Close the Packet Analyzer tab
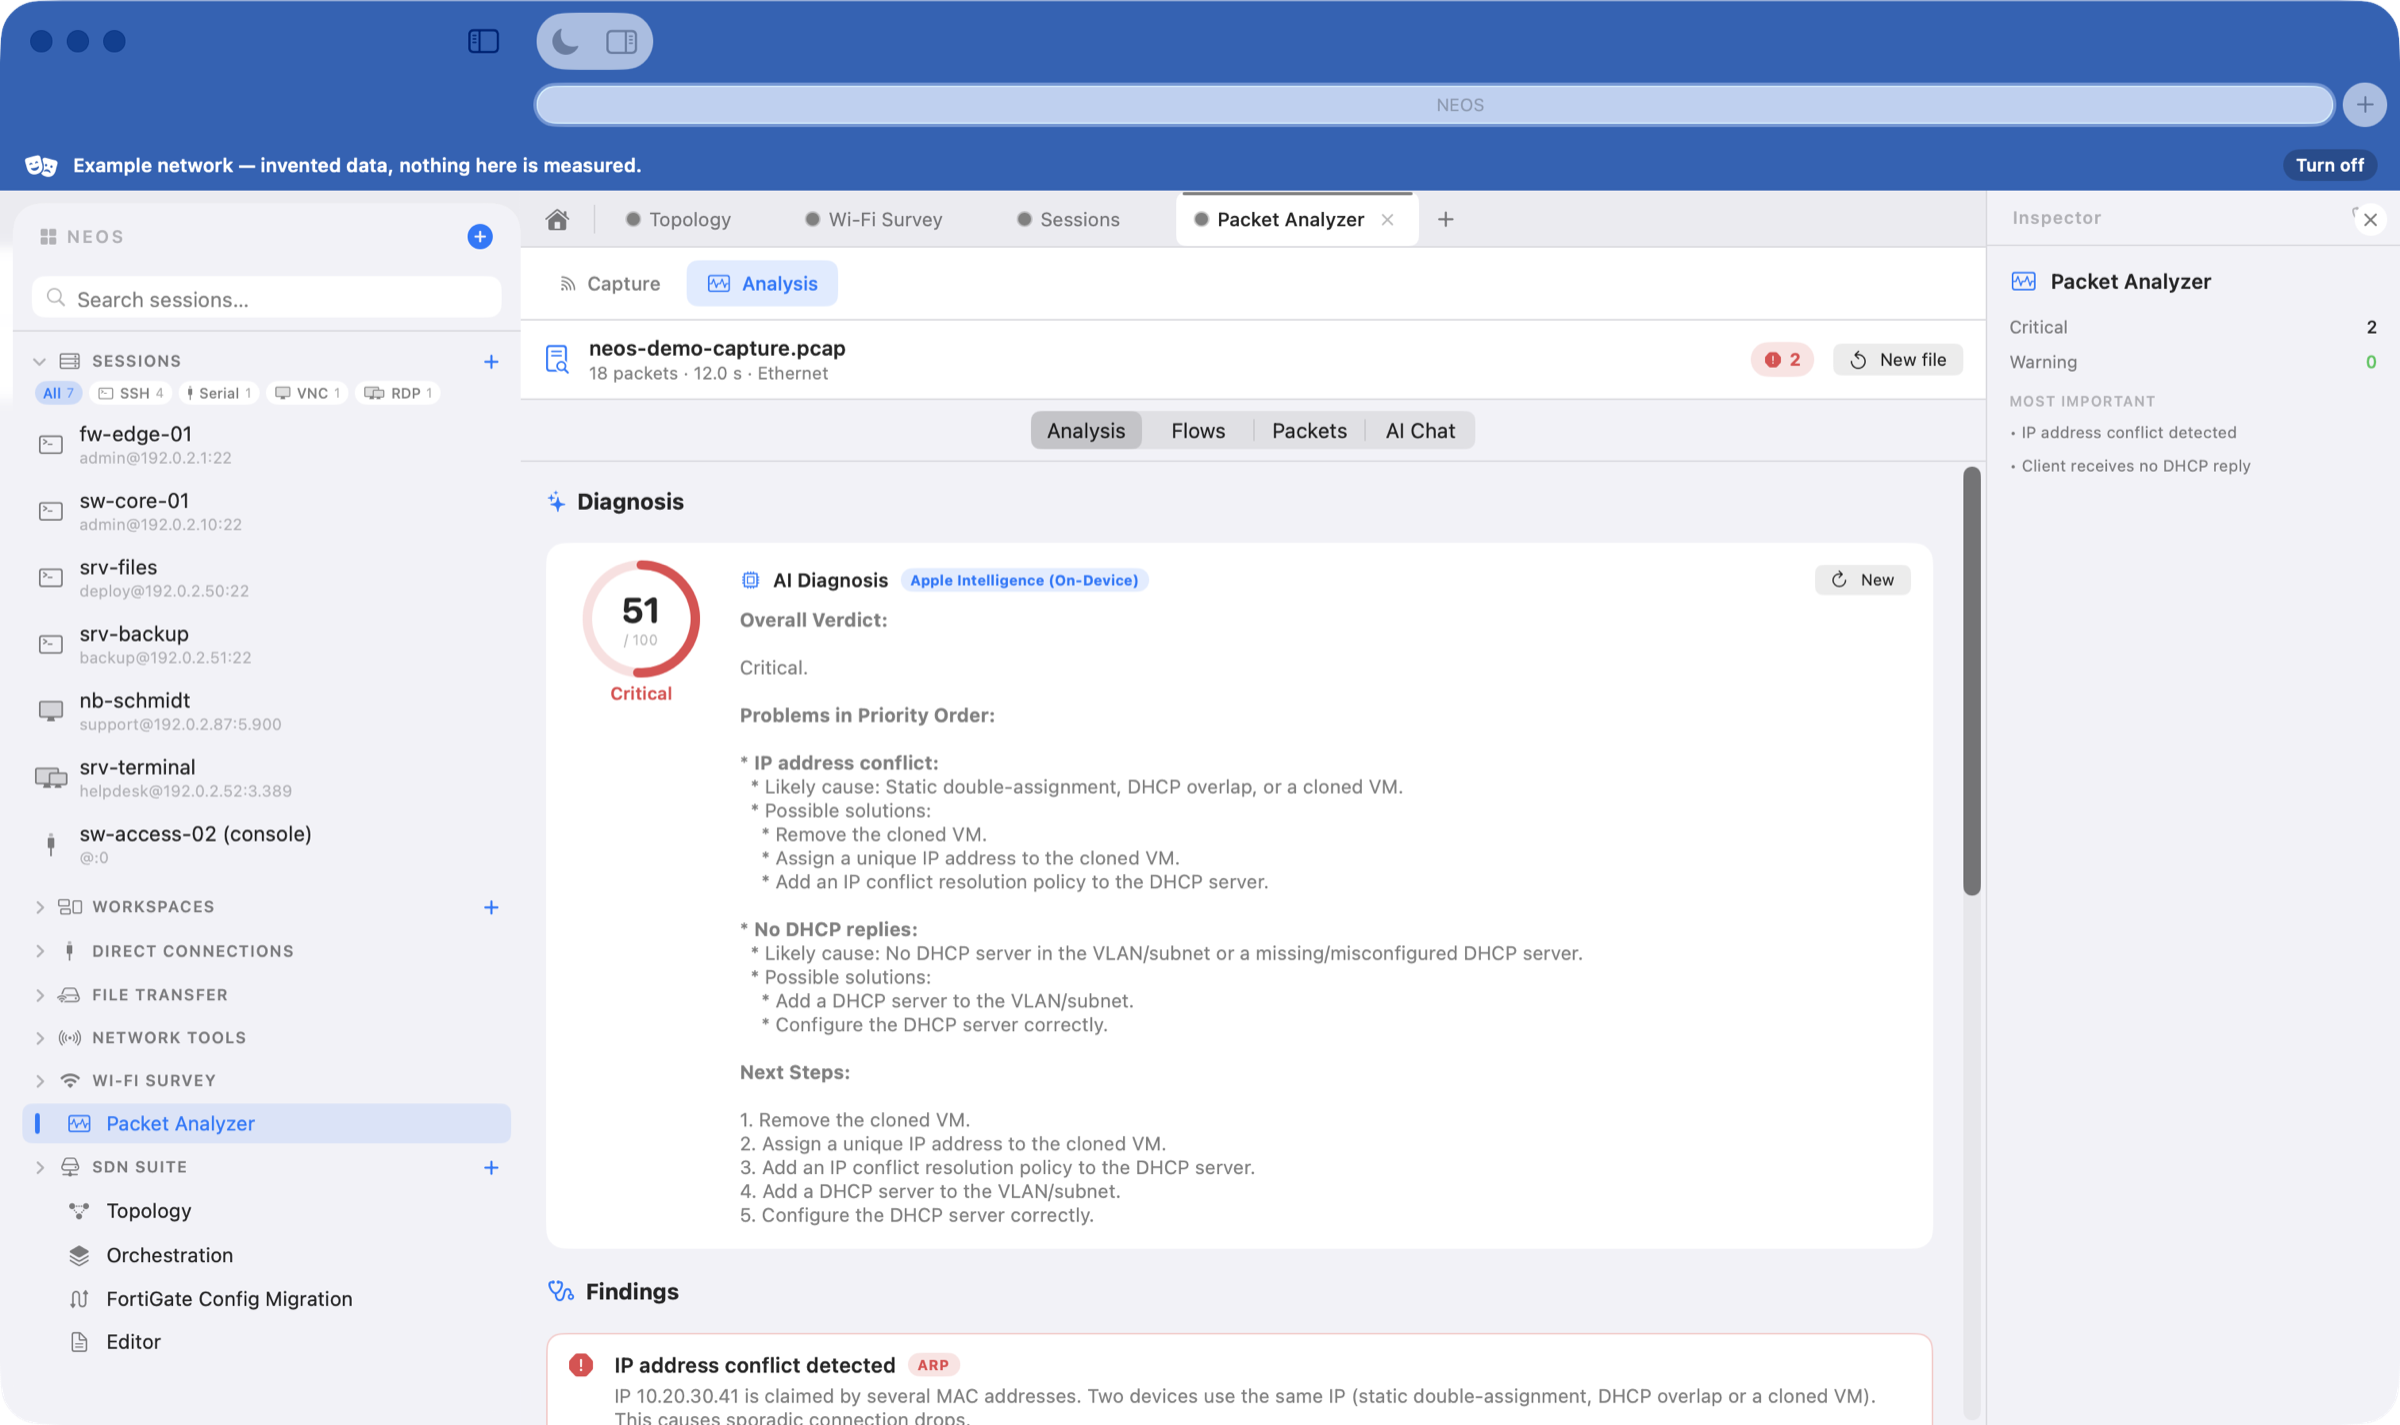This screenshot has width=2400, height=1425. click(x=1388, y=220)
